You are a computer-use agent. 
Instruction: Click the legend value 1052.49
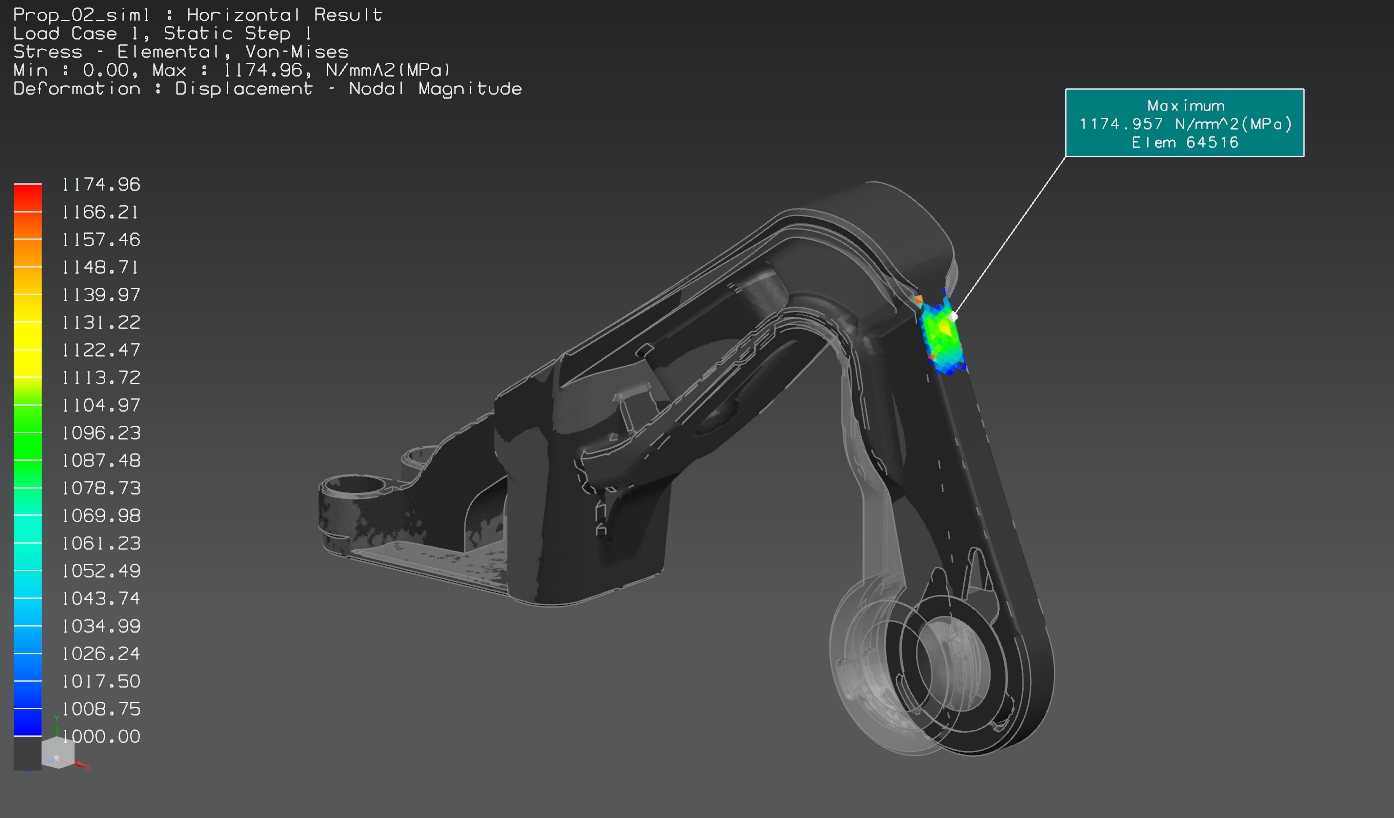(x=101, y=571)
